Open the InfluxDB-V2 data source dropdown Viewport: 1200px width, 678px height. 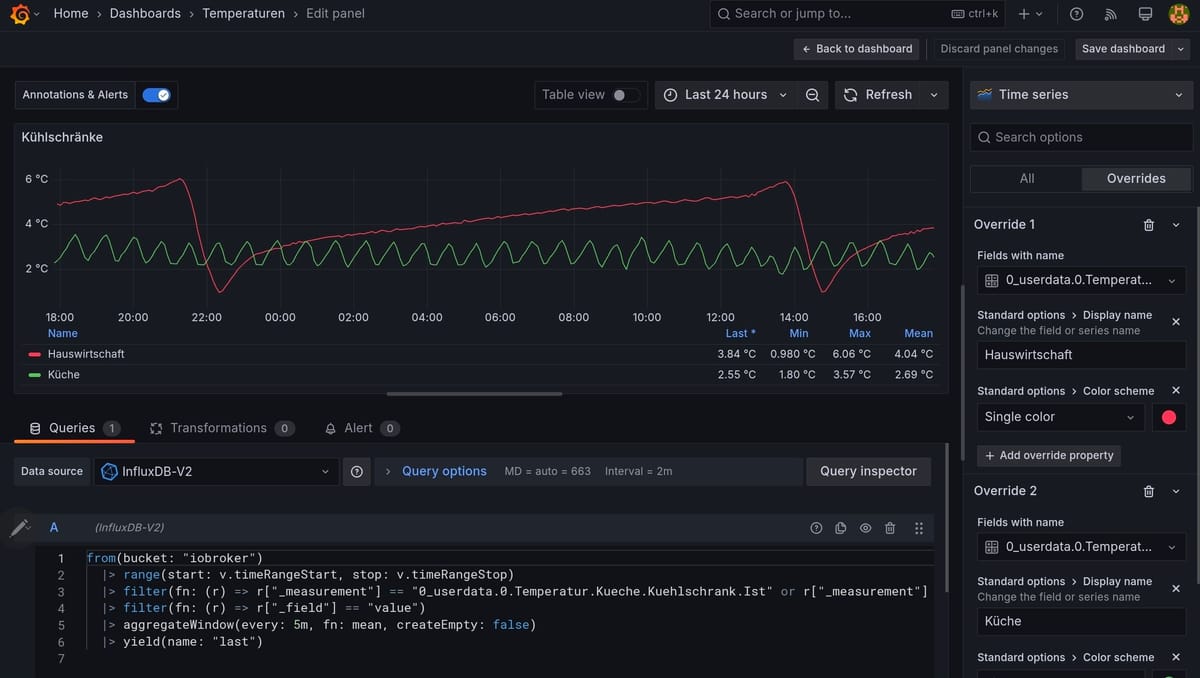(x=216, y=472)
